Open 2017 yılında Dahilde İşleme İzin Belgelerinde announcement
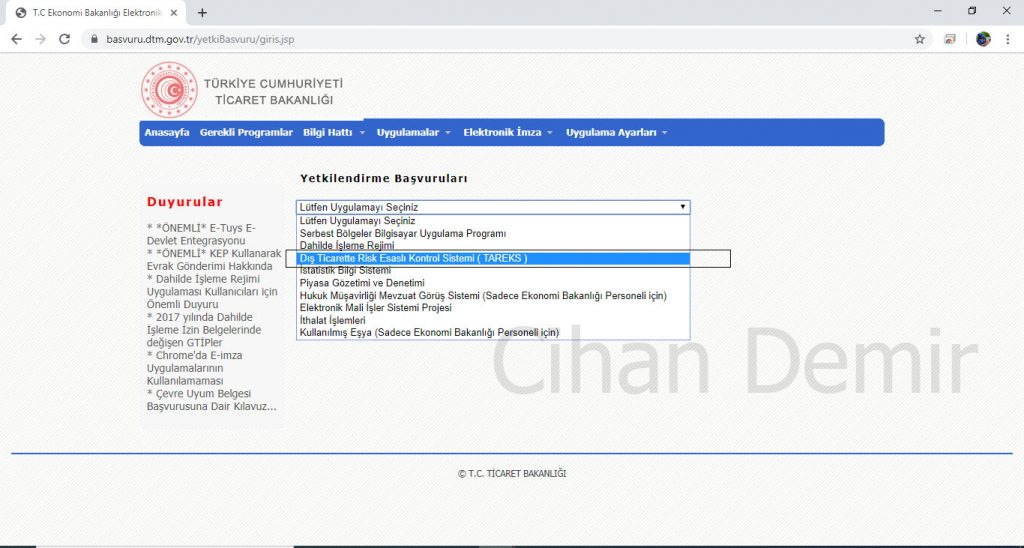This screenshot has height=548, width=1024. [x=204, y=330]
